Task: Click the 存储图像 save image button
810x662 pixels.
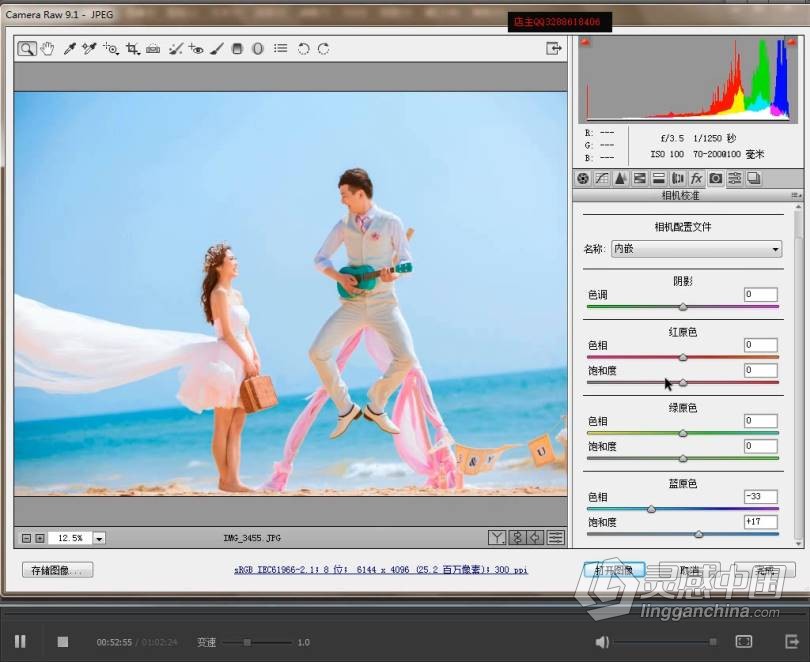Action: coord(57,570)
